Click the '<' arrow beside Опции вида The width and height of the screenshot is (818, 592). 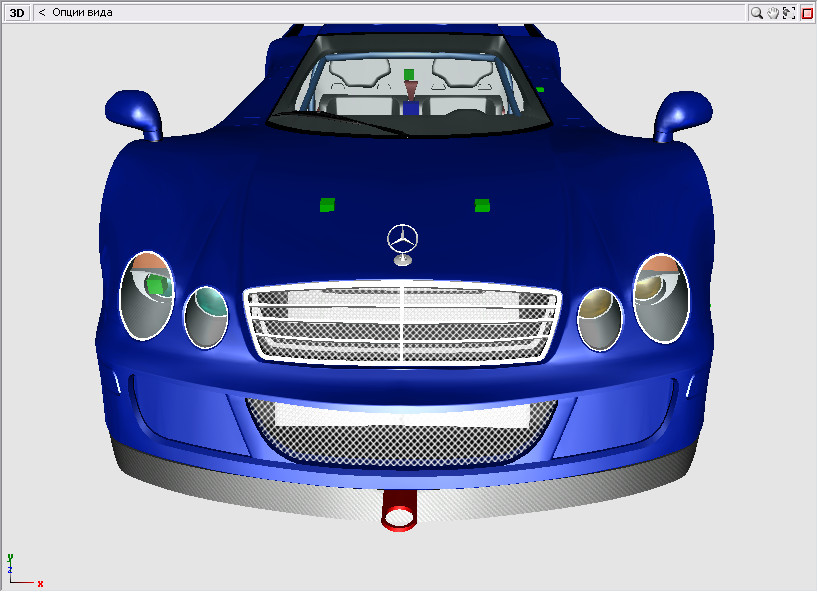point(42,12)
